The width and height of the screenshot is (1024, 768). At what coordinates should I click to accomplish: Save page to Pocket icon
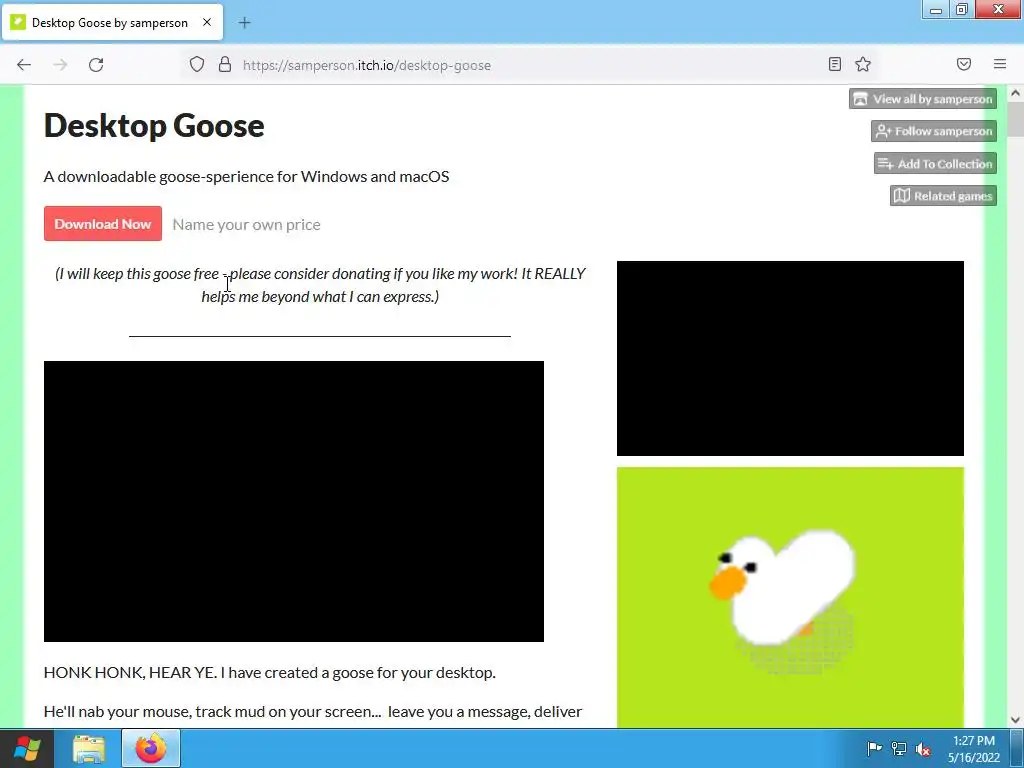[x=964, y=64]
